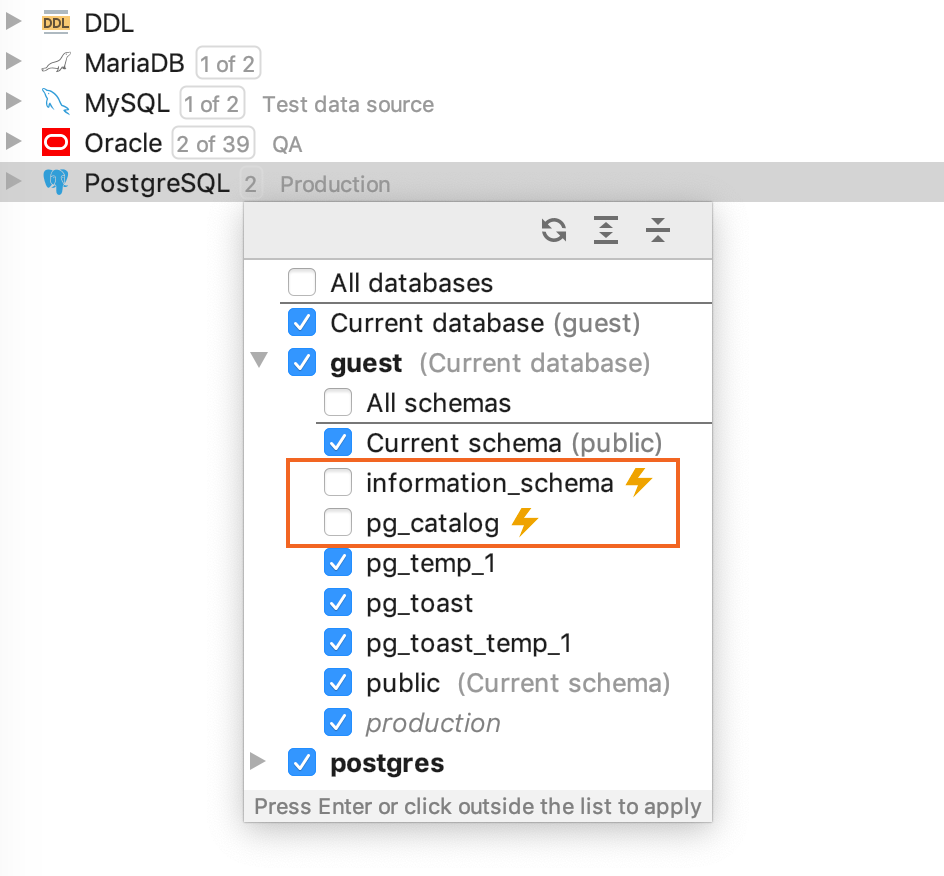
Task: Click the Oracle data source icon
Action: 56,142
